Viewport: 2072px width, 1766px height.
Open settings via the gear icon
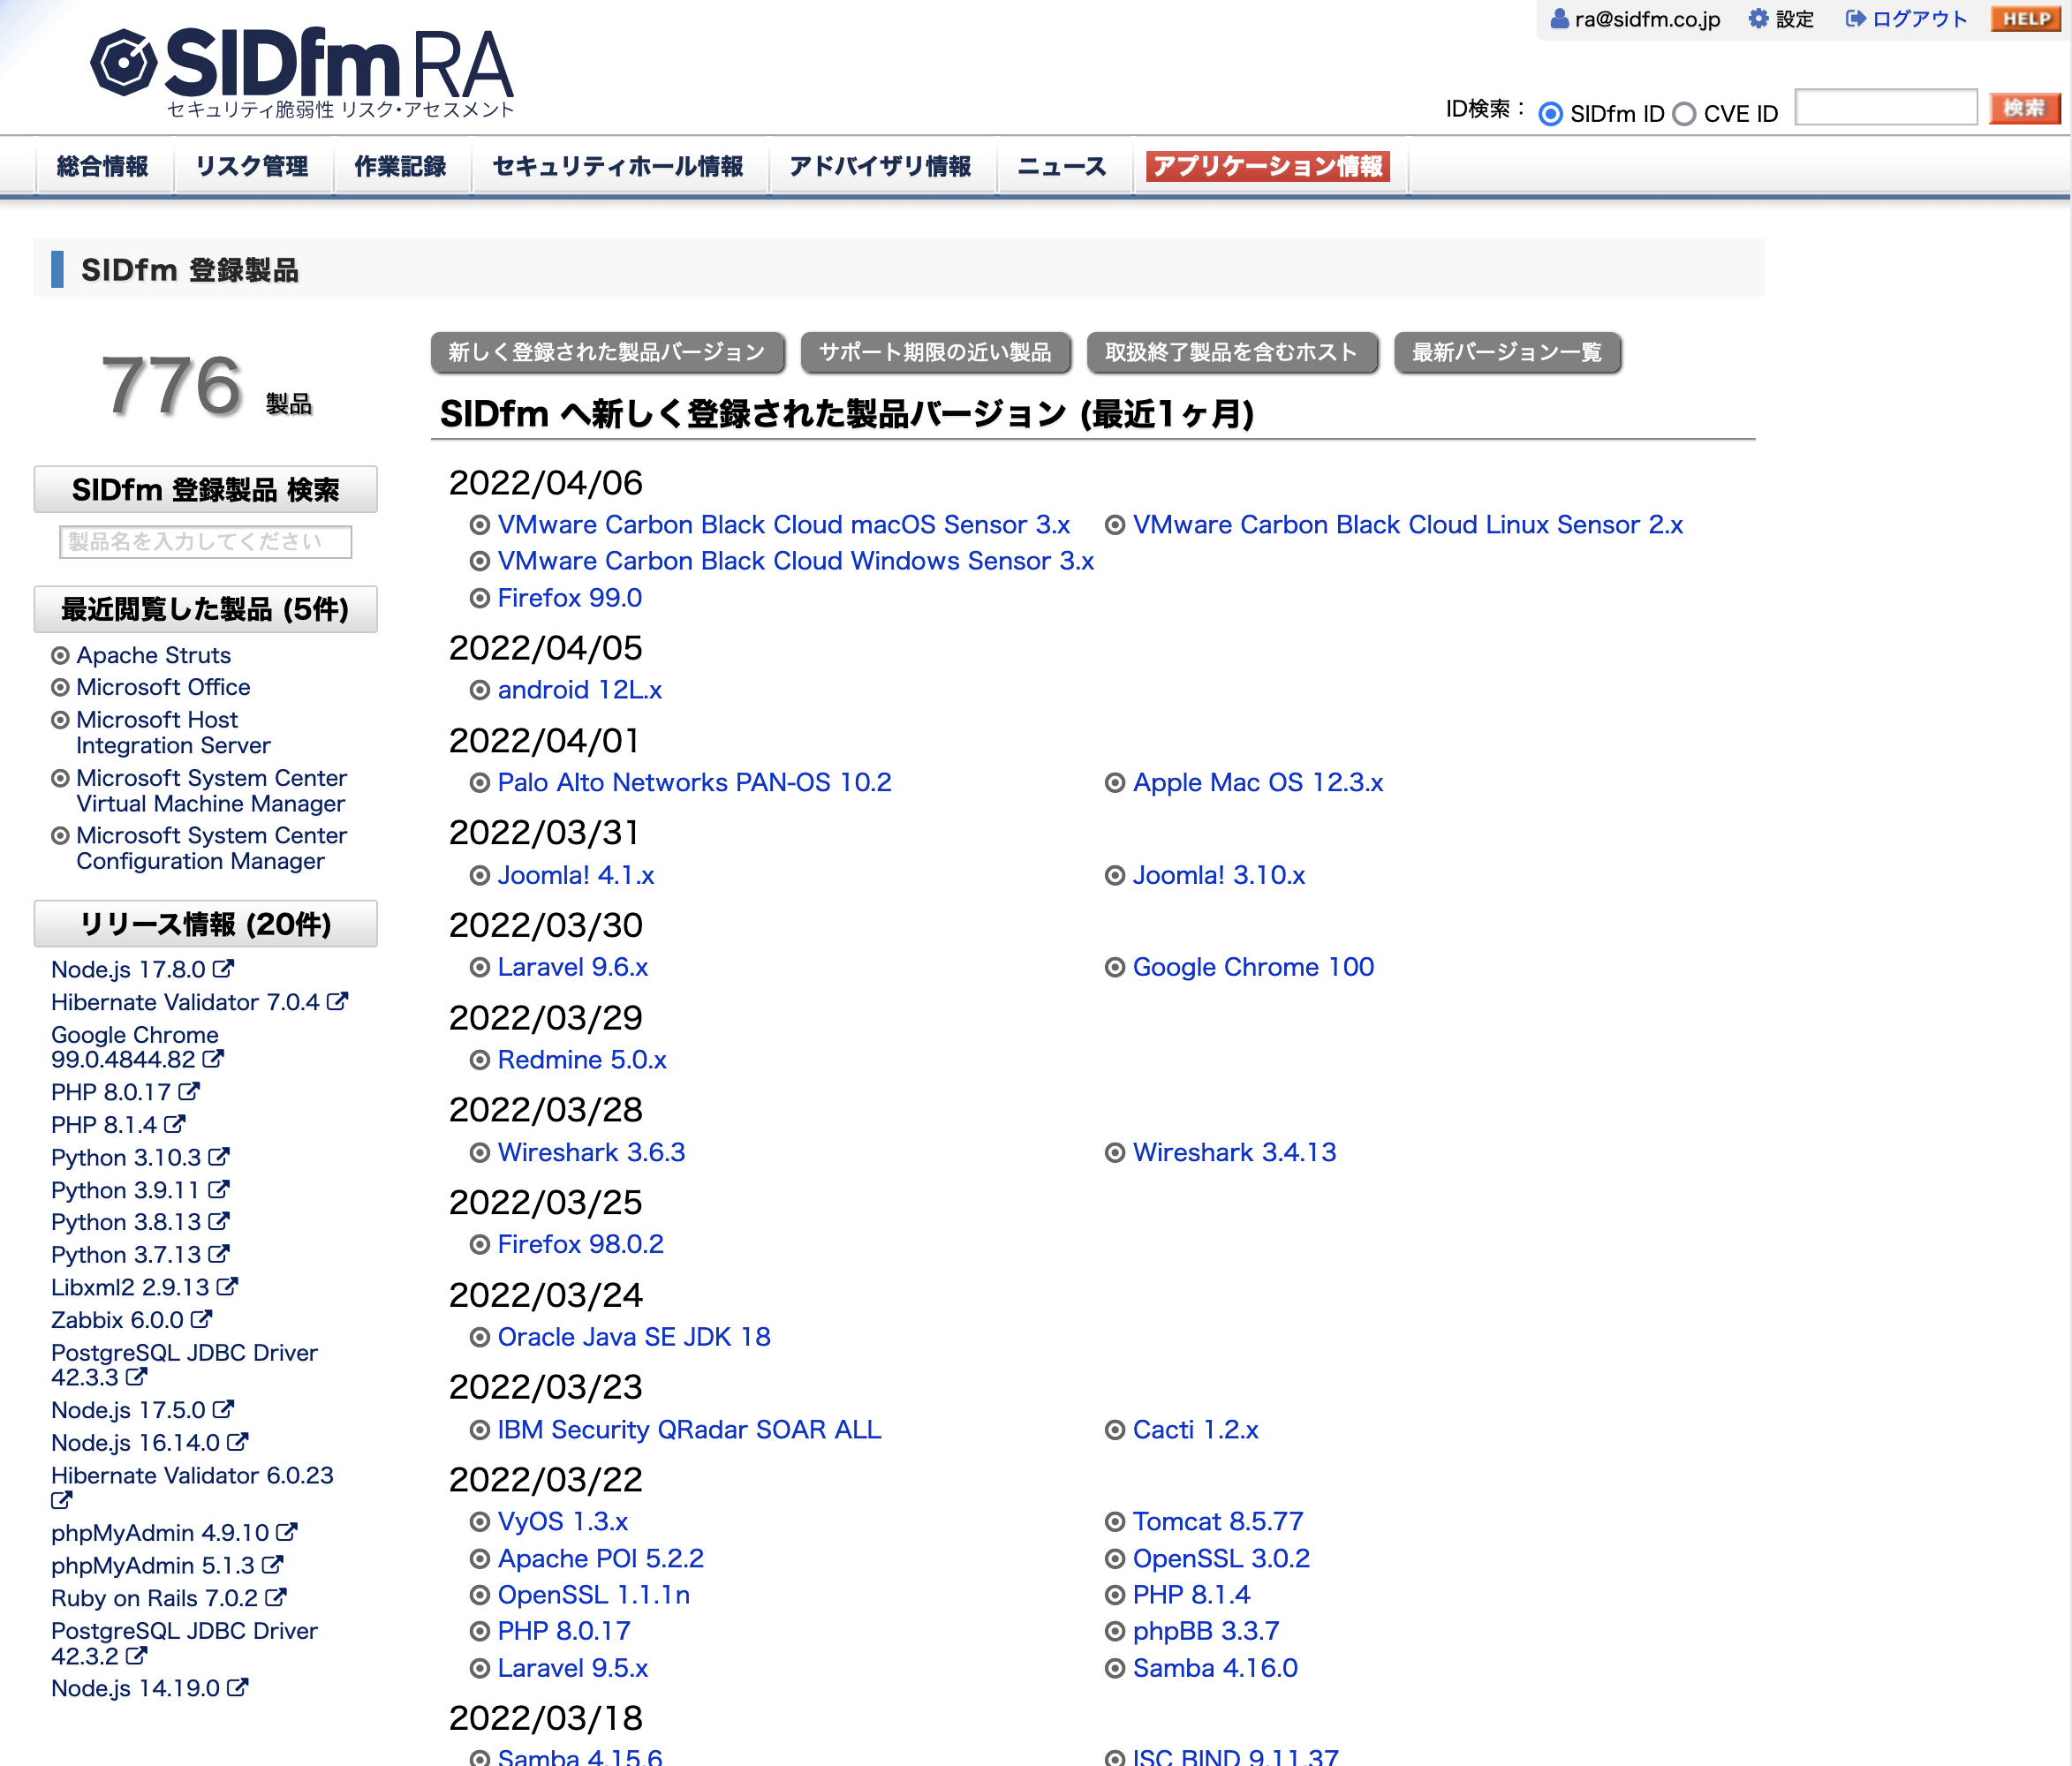(x=1758, y=19)
